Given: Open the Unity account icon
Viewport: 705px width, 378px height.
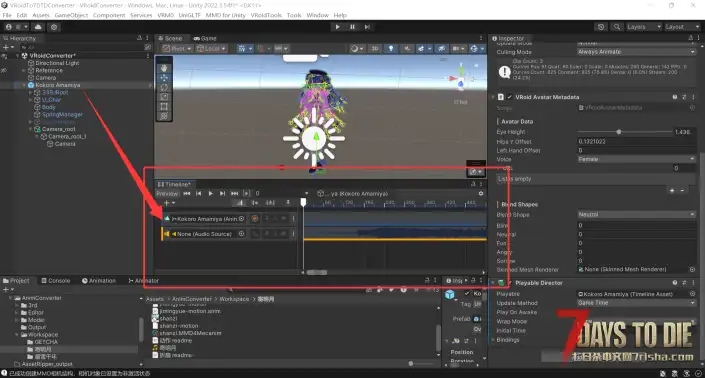Looking at the screenshot, I should tap(9, 27).
